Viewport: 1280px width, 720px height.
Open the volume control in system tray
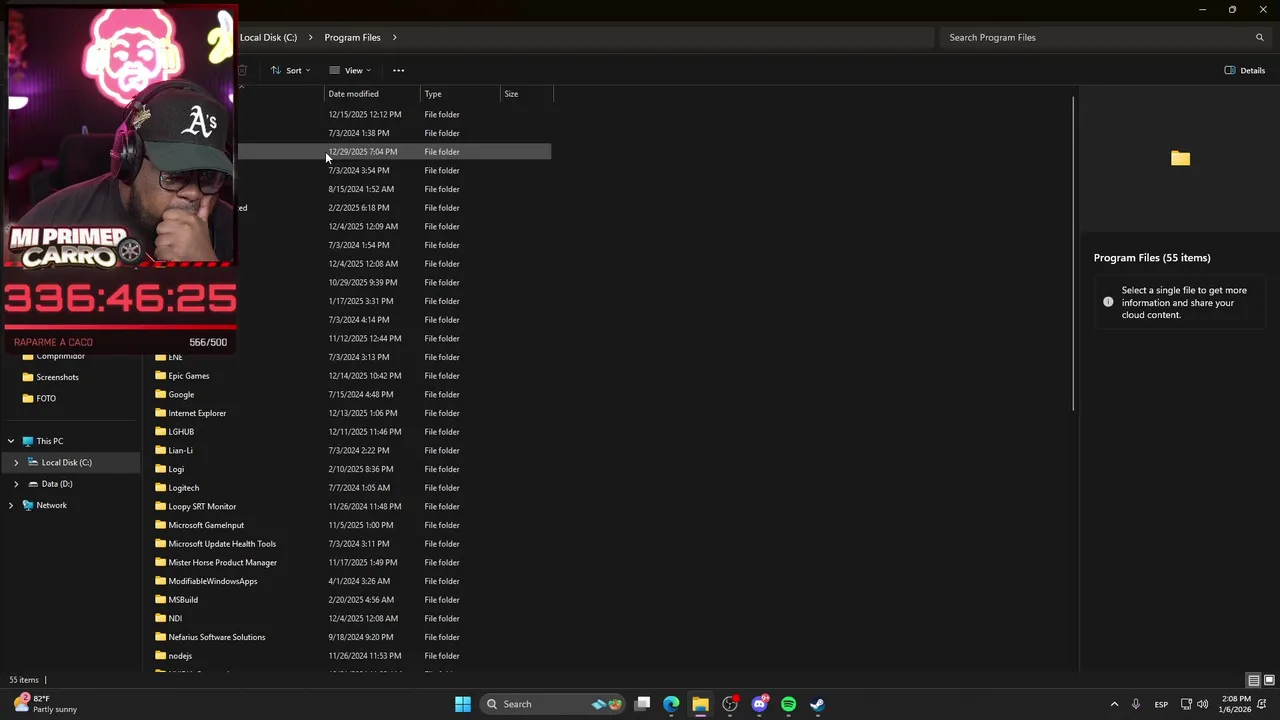(x=1202, y=704)
